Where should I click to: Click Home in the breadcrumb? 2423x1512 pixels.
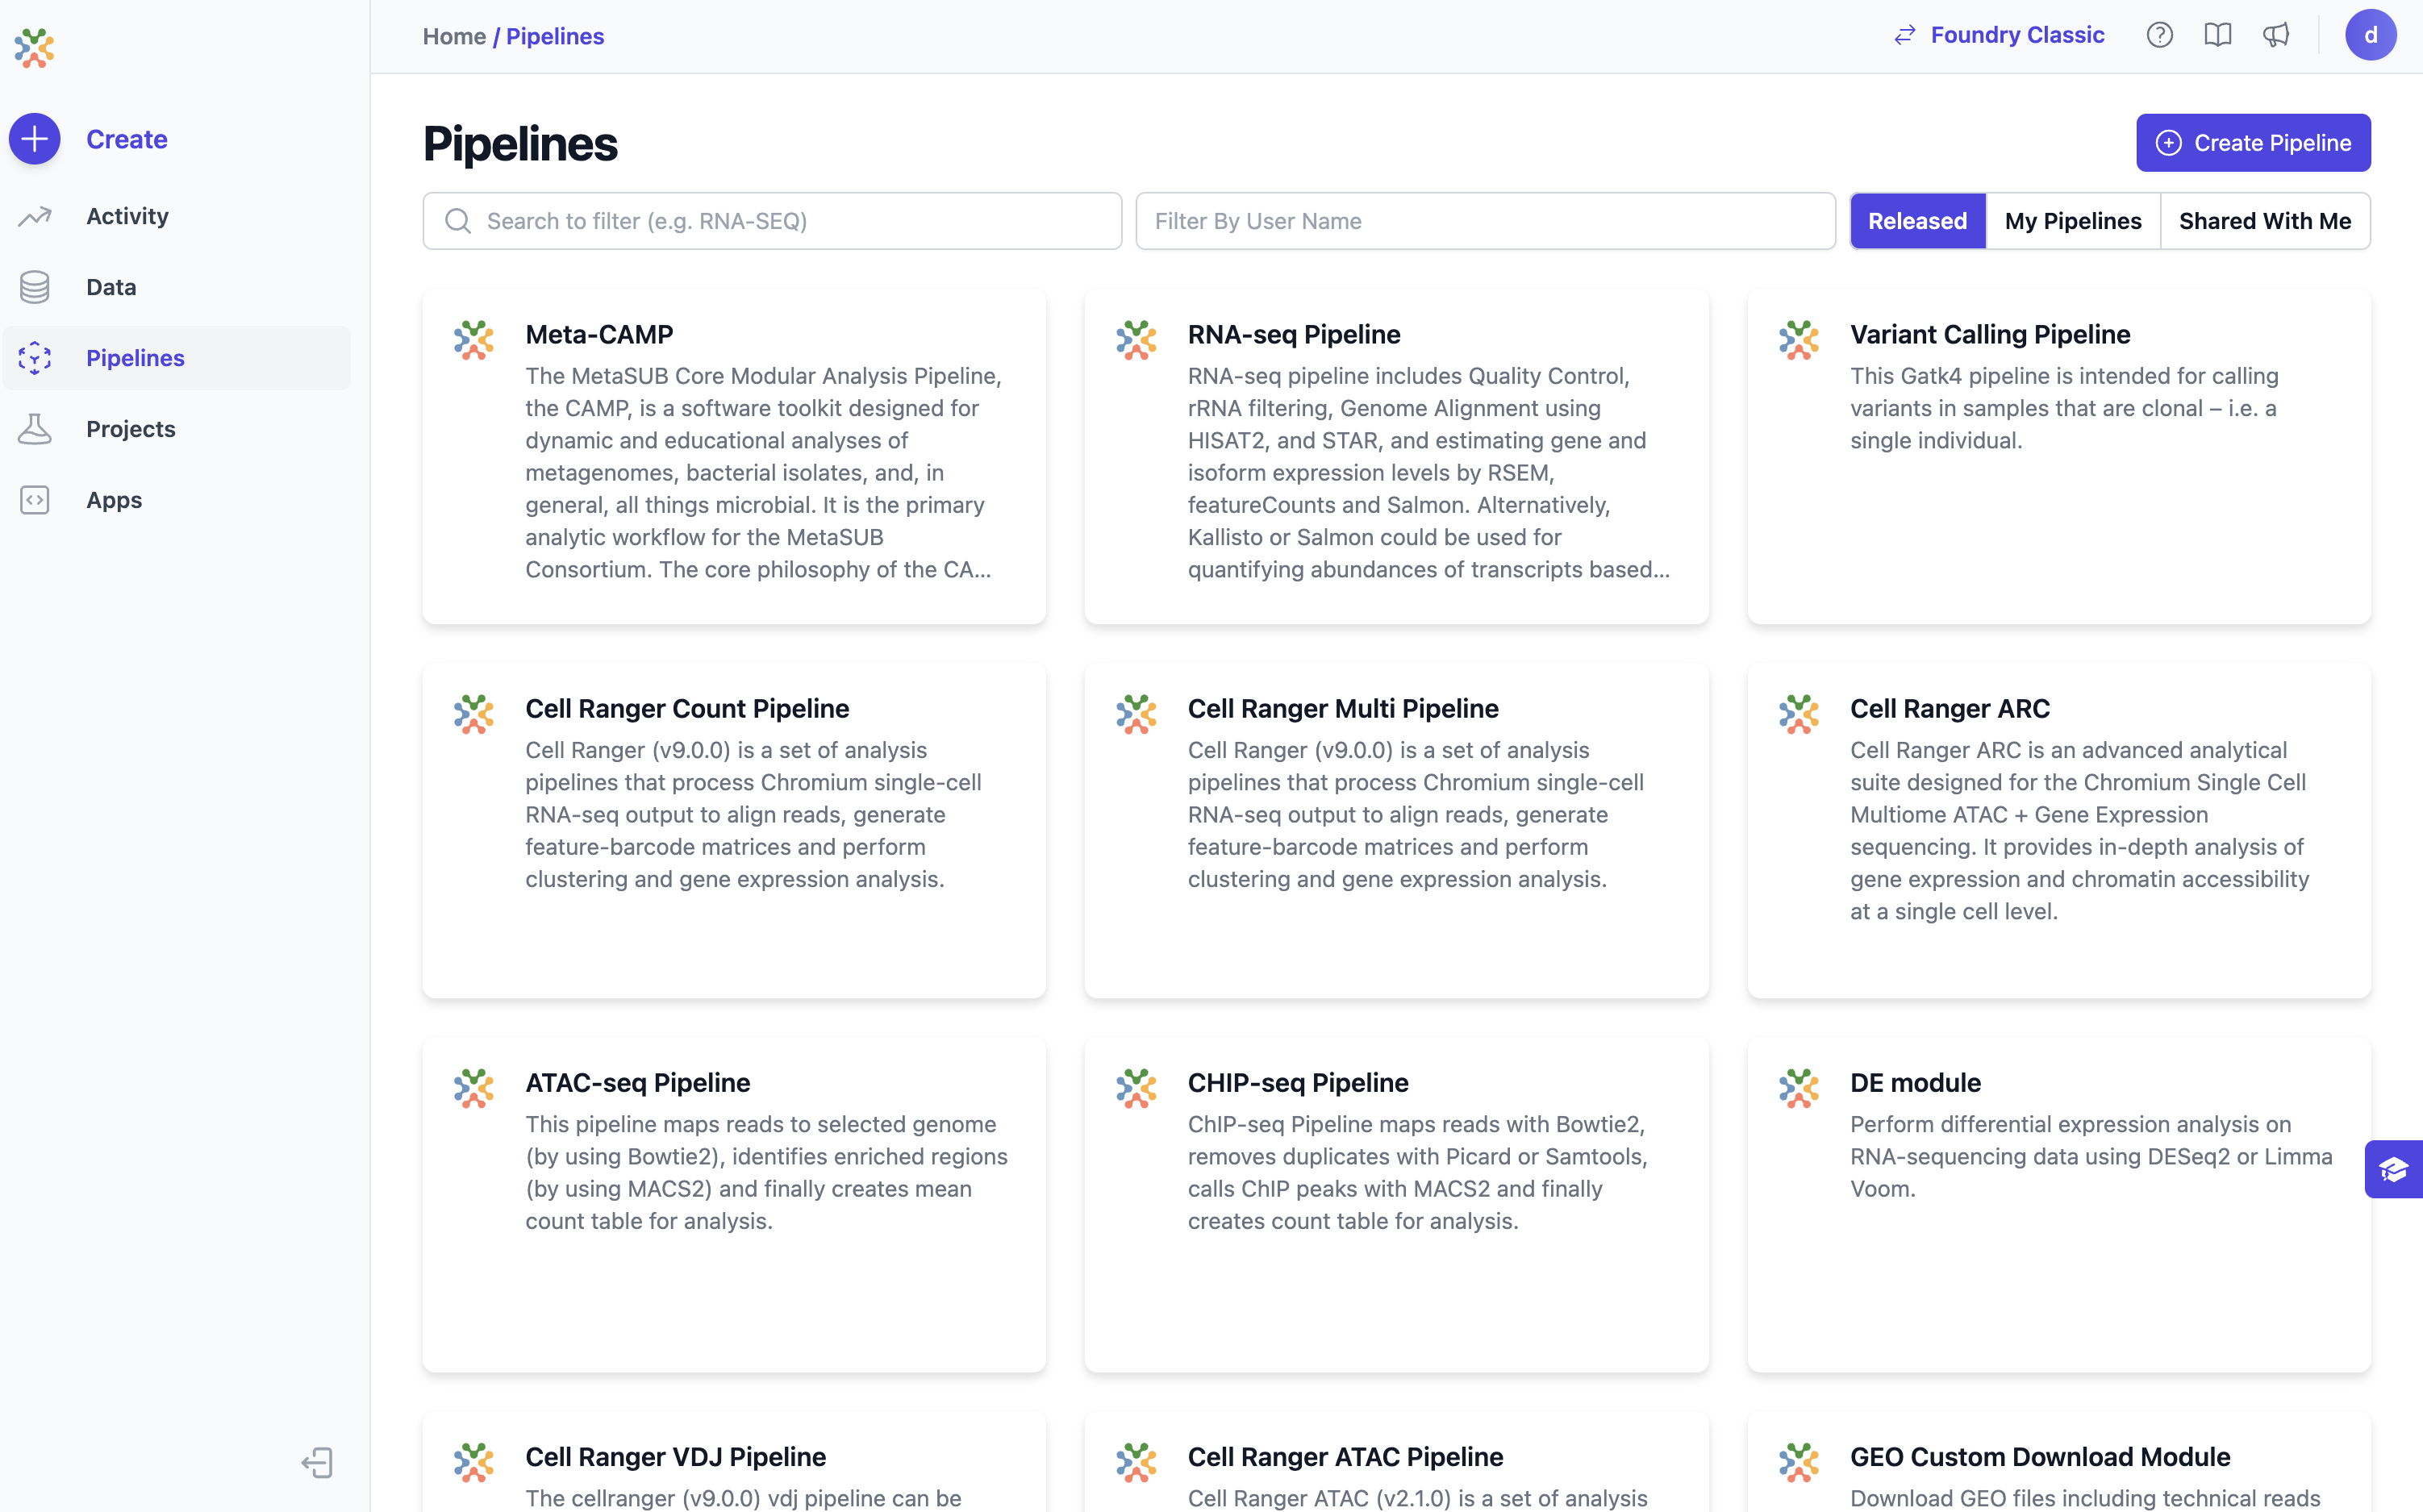[454, 36]
